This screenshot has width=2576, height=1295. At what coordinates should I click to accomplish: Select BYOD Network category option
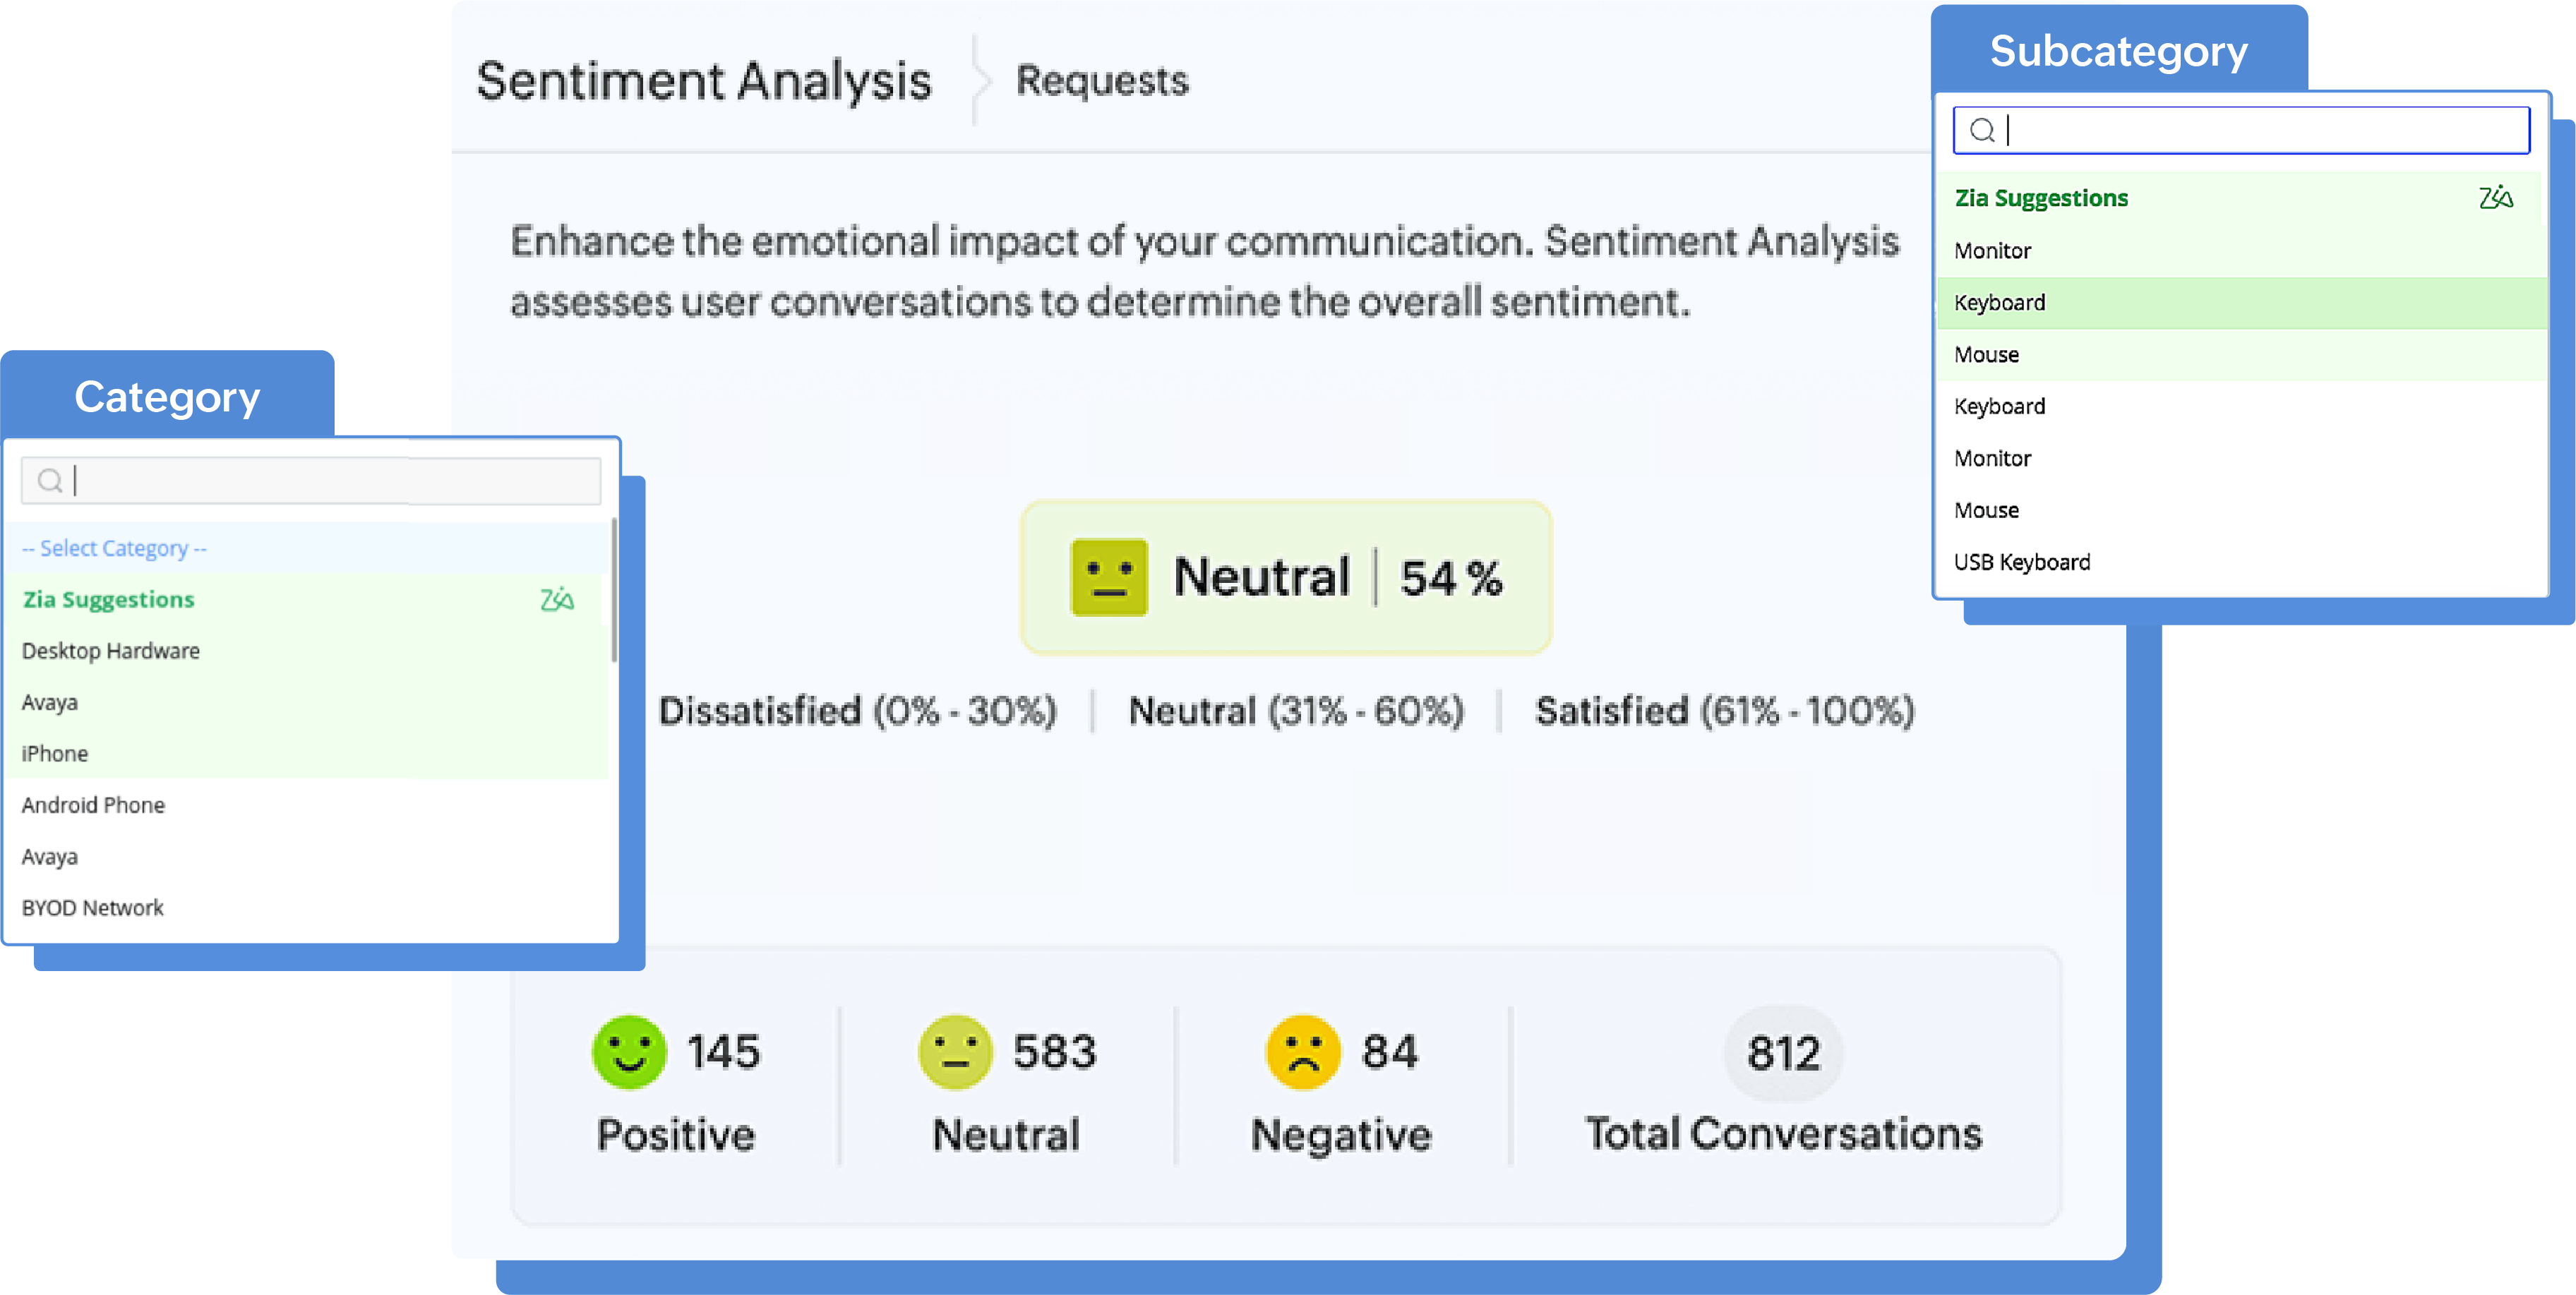click(x=93, y=908)
